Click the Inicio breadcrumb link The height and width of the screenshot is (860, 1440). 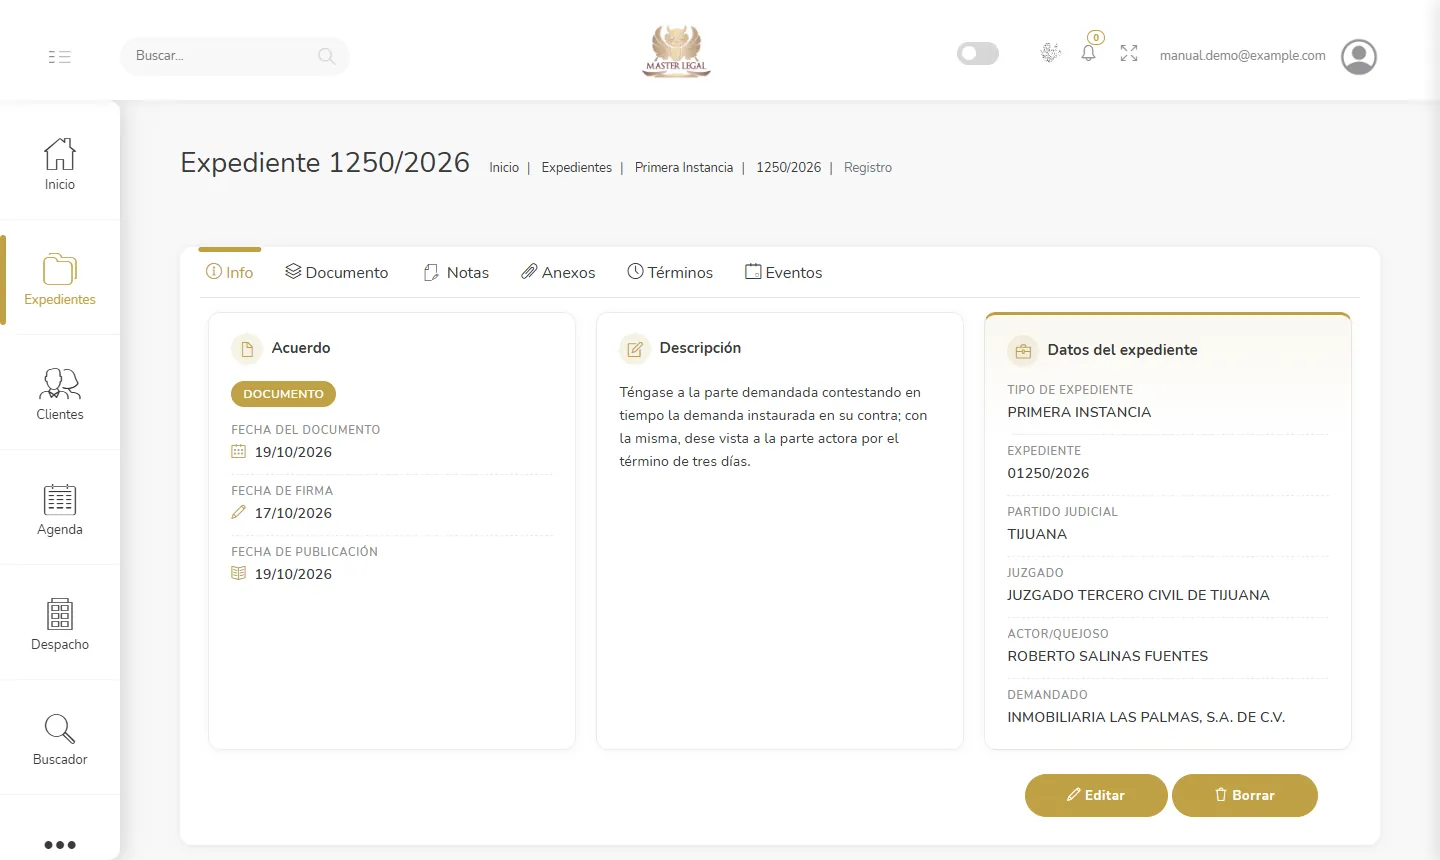504,168
